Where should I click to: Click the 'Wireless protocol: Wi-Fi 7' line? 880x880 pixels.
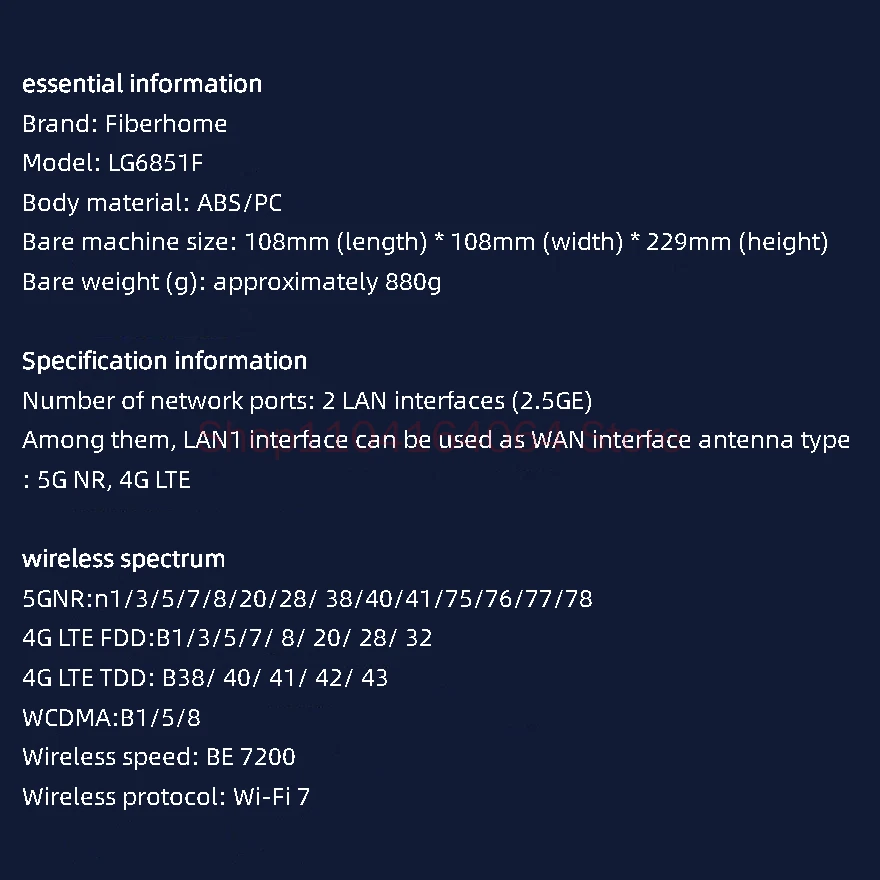coord(166,797)
